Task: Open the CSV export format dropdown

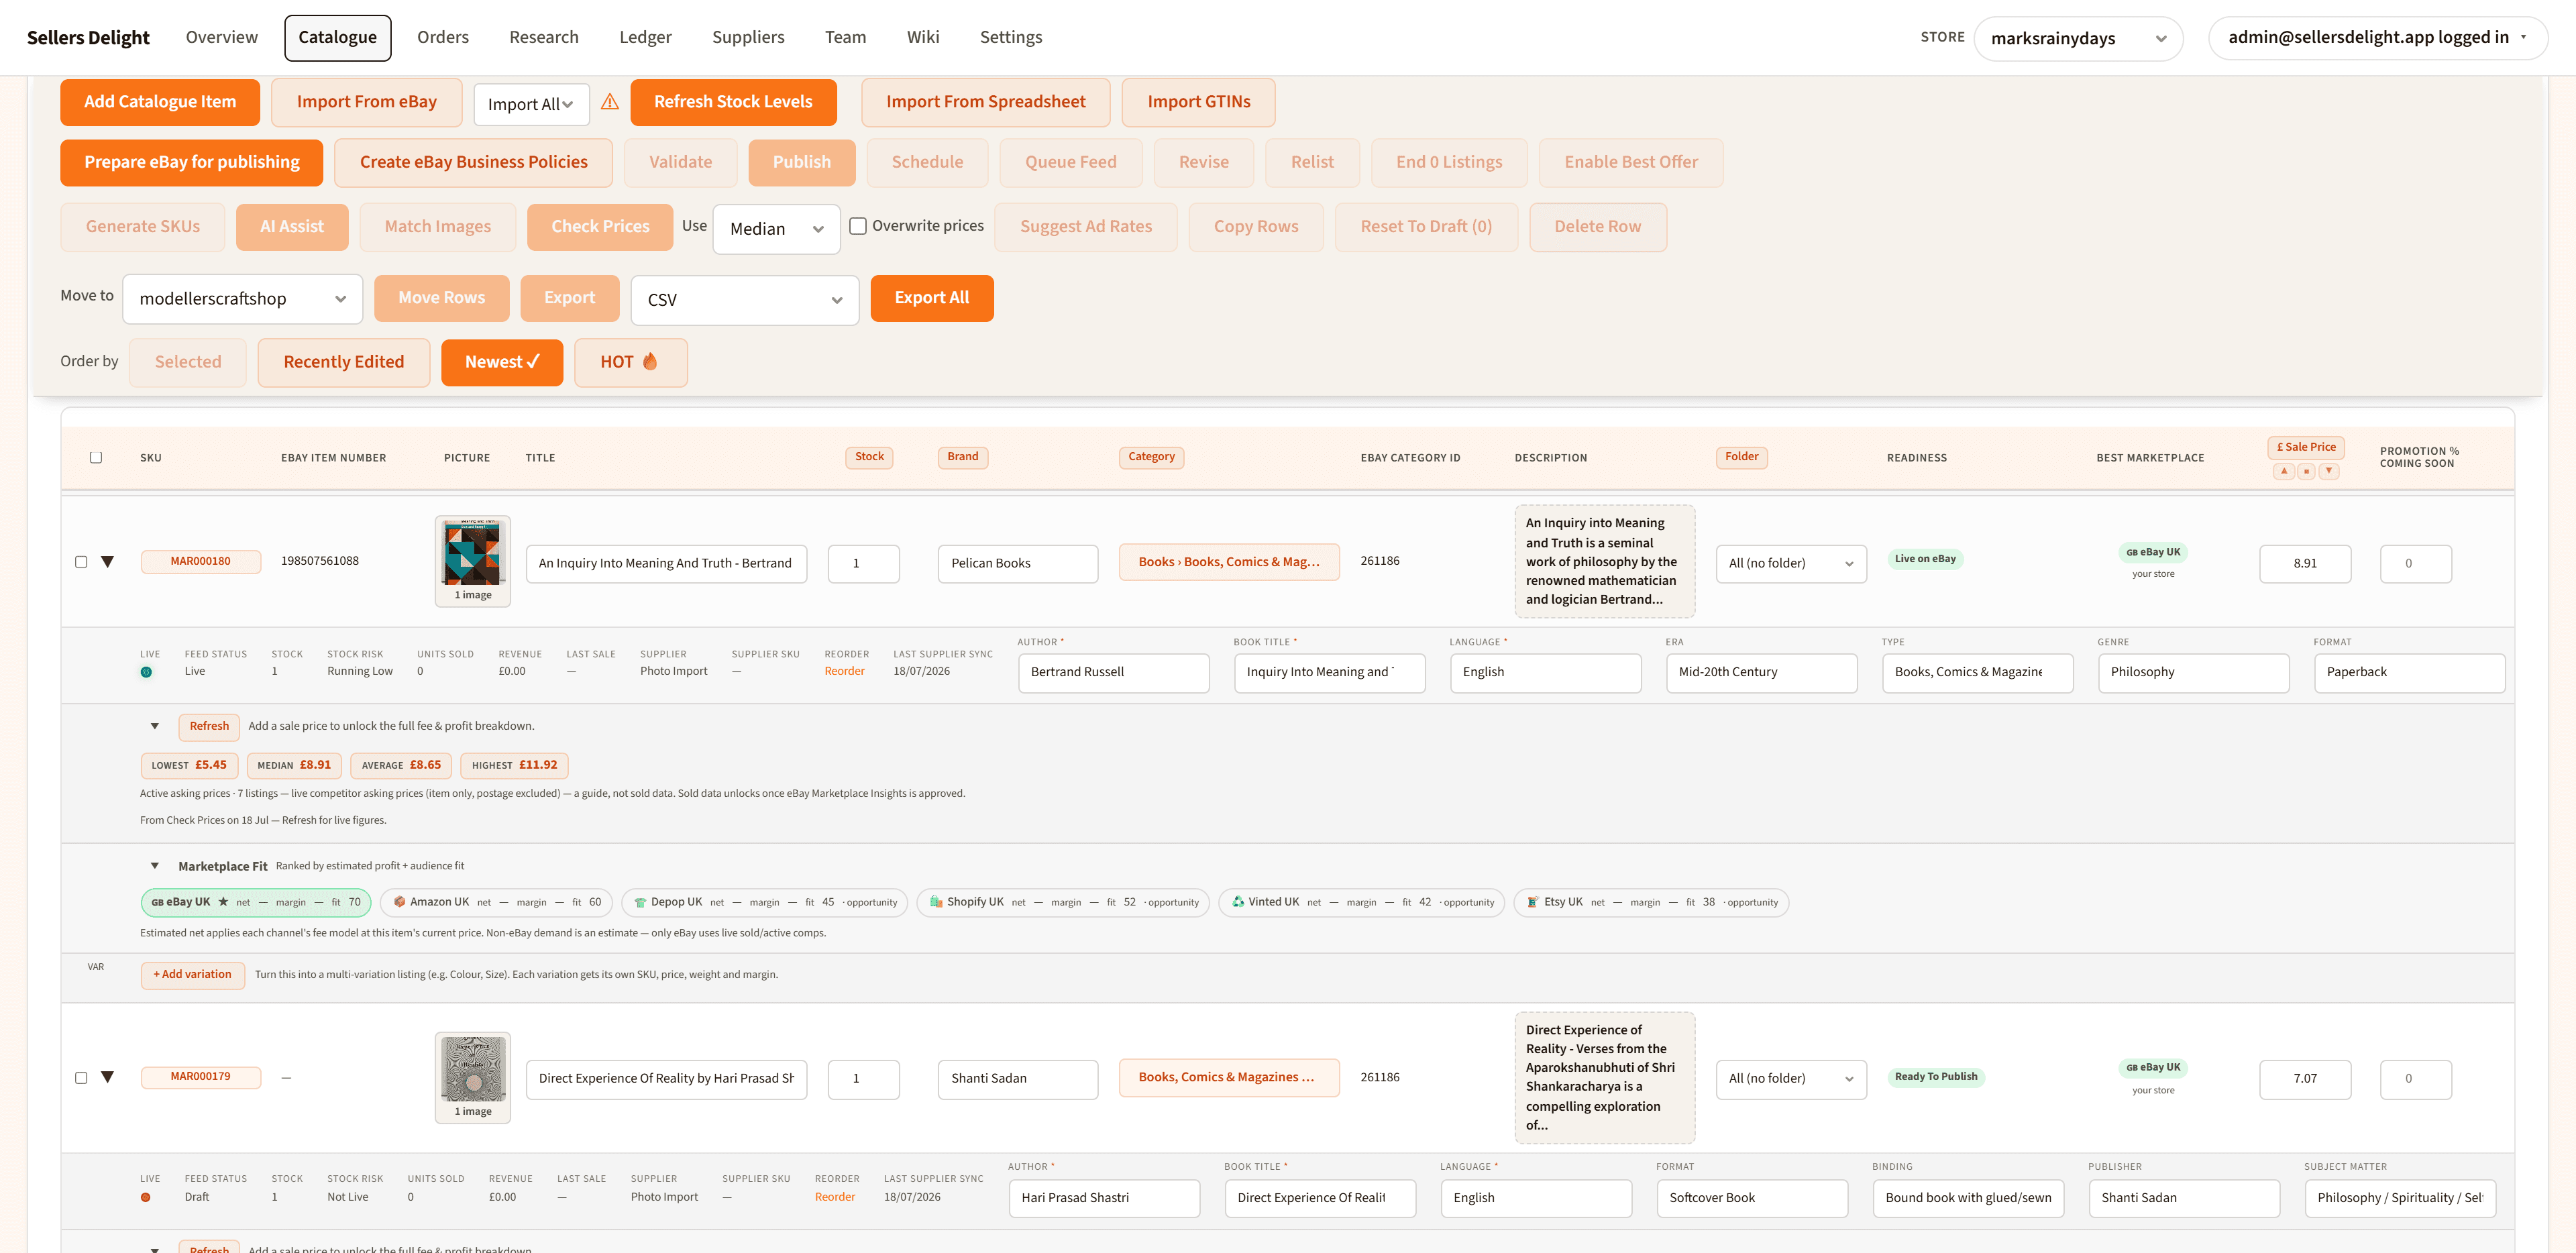Action: point(745,300)
